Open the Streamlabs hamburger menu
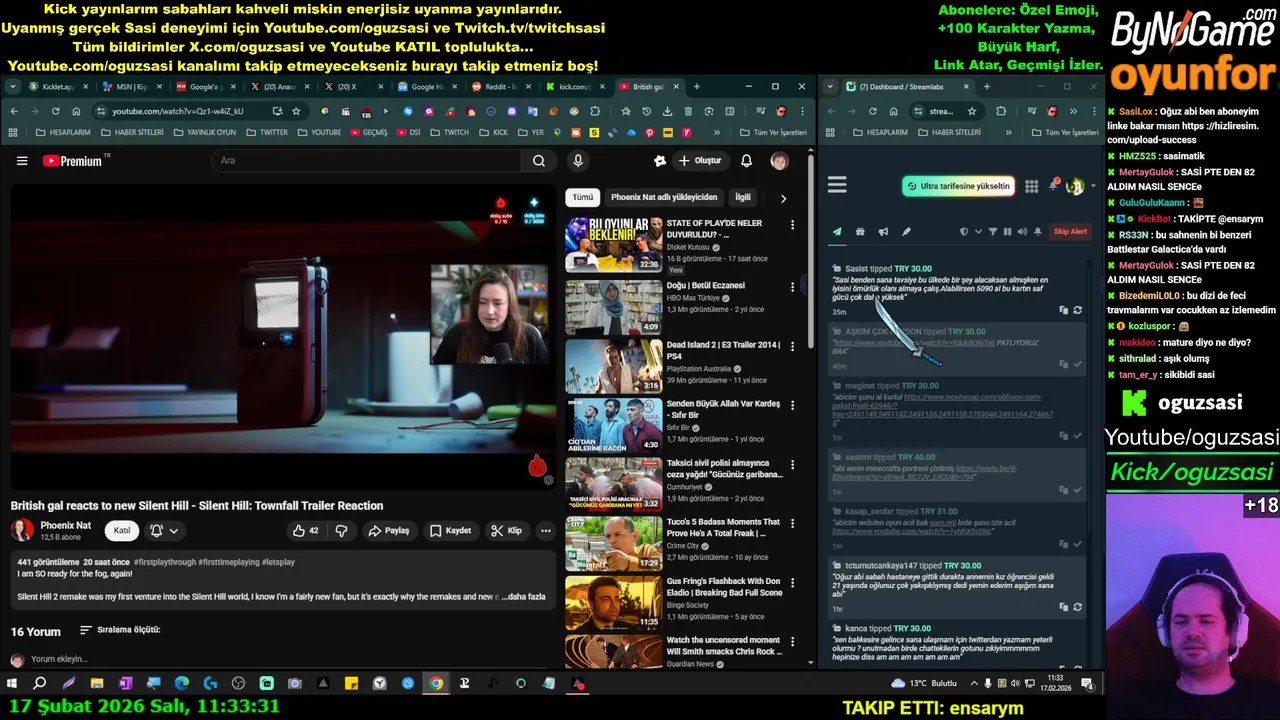 click(837, 185)
